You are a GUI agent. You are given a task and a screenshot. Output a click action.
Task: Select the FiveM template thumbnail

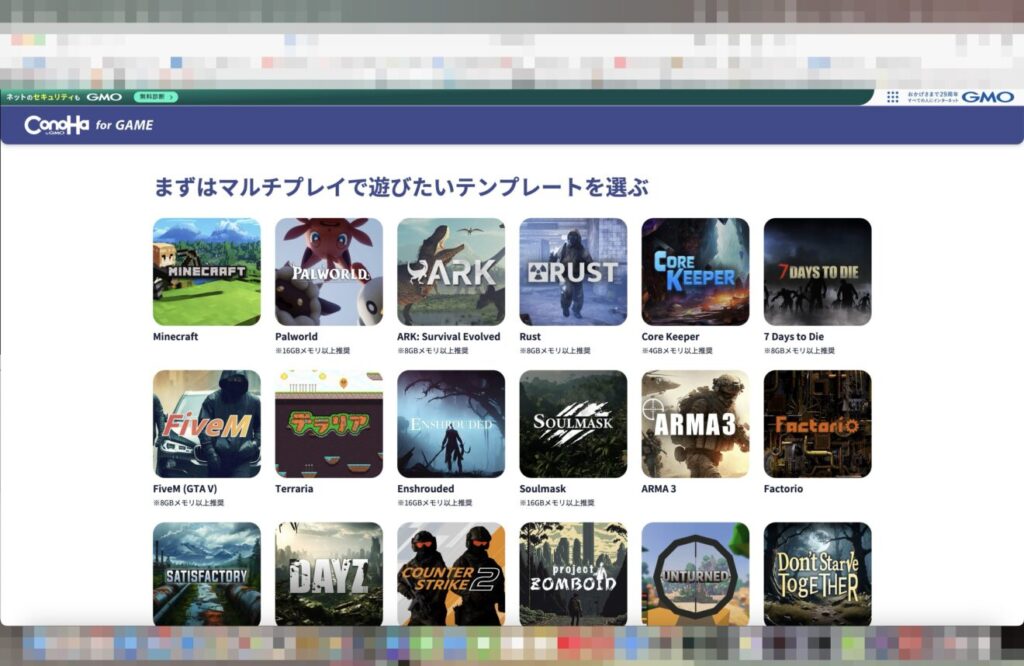(206, 424)
